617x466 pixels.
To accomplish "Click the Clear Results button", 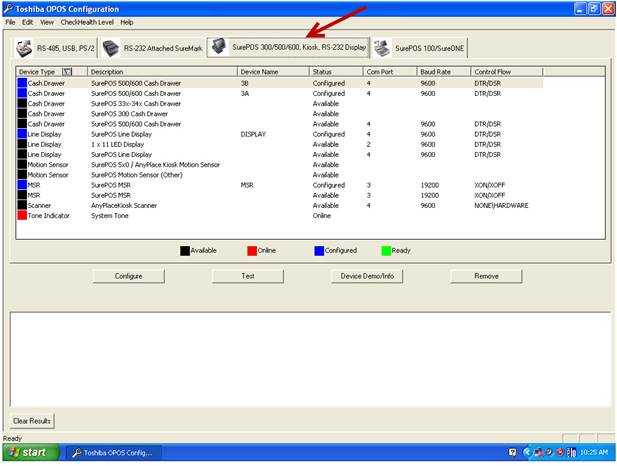I will [32, 421].
